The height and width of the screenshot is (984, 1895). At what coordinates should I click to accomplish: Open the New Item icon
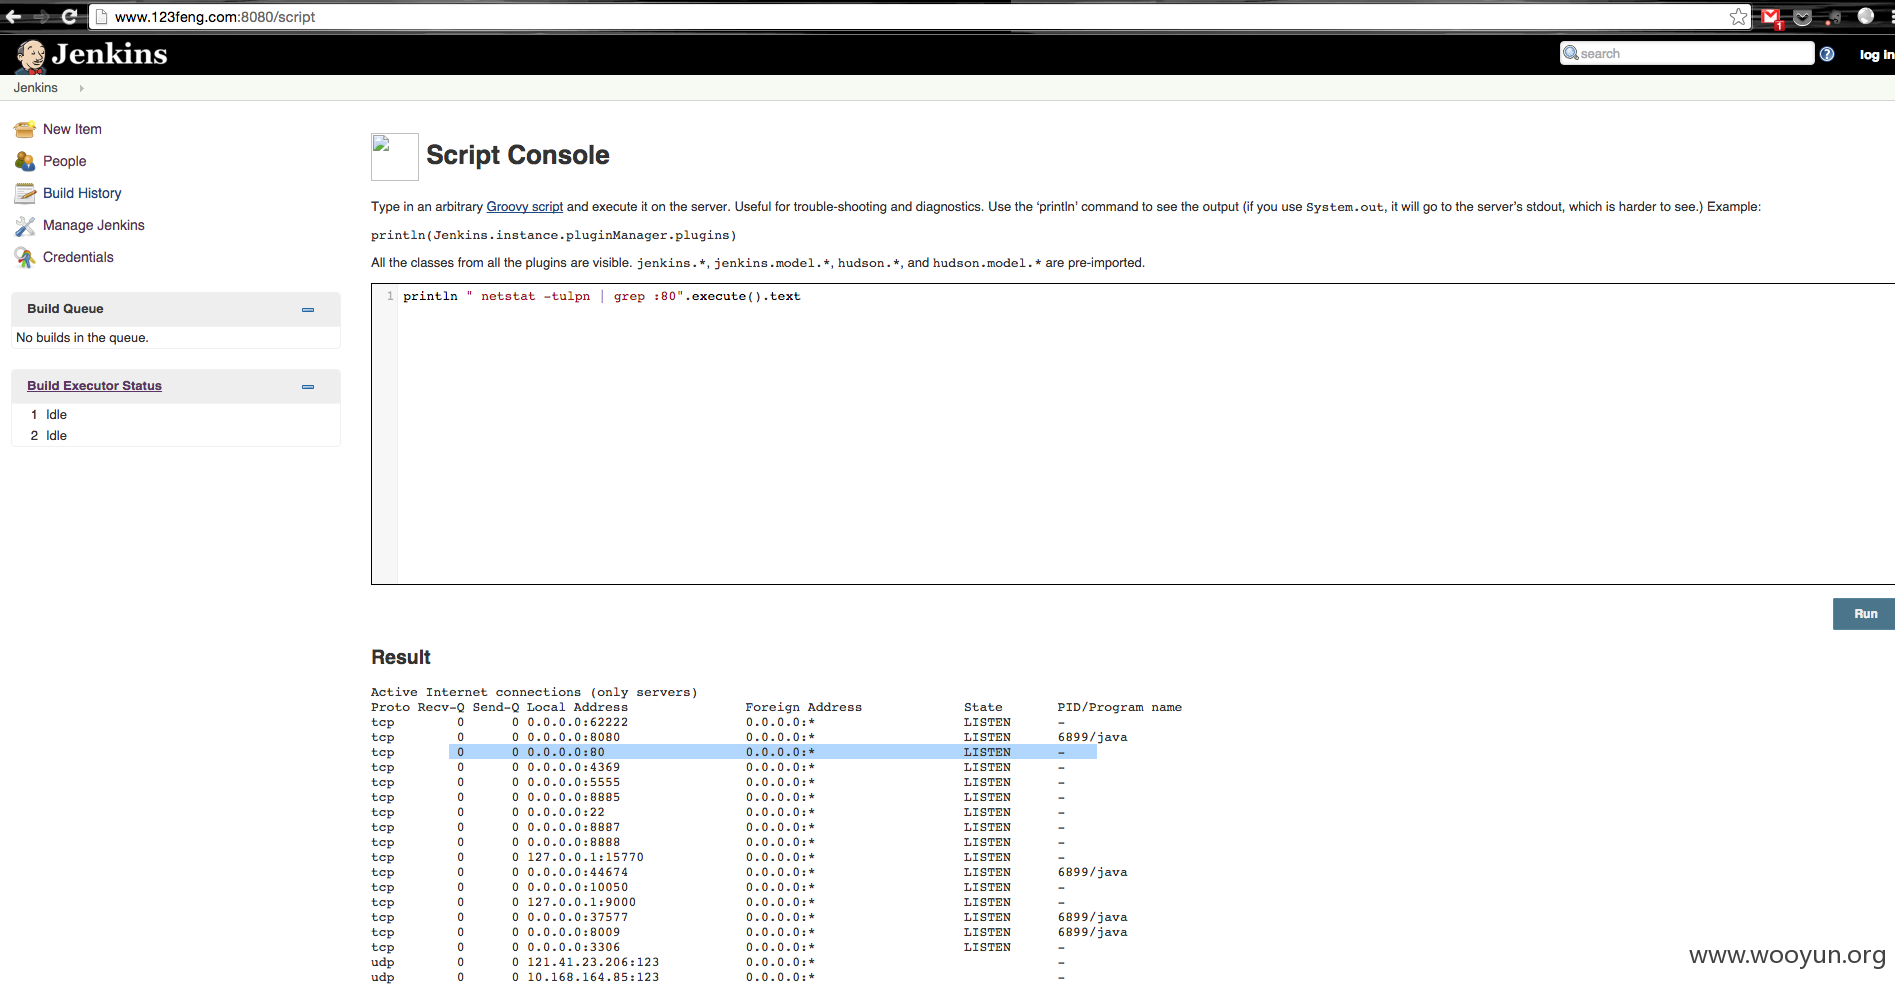[25, 129]
